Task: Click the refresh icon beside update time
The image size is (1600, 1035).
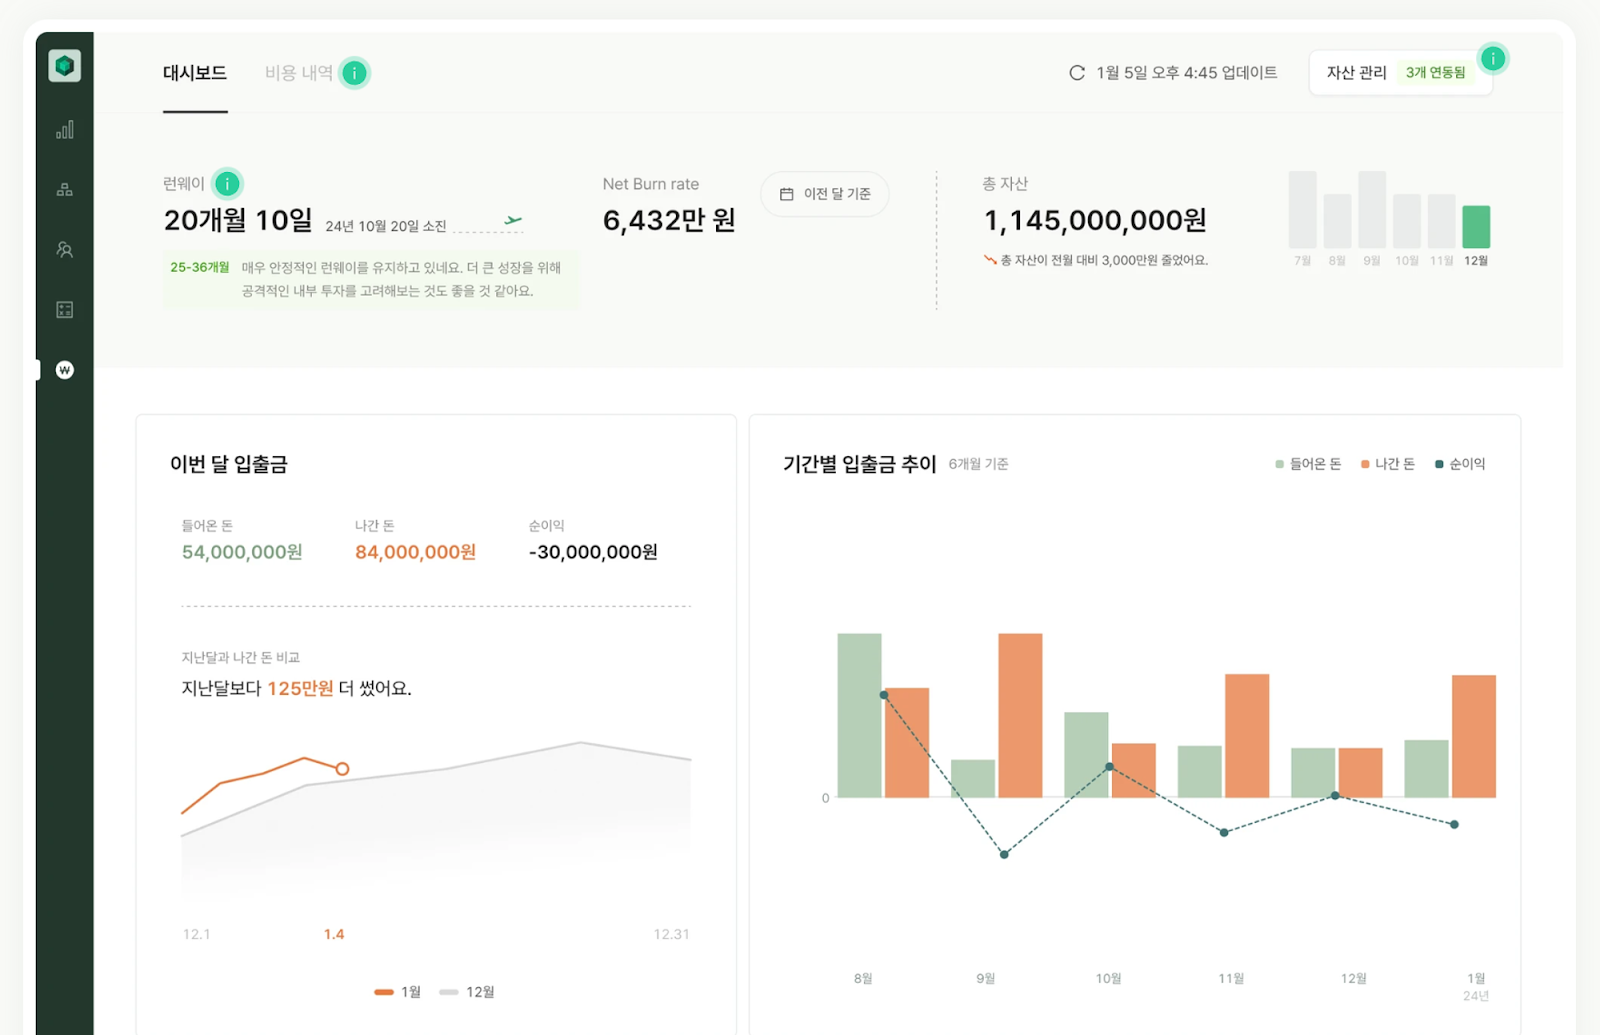Action: [1077, 73]
